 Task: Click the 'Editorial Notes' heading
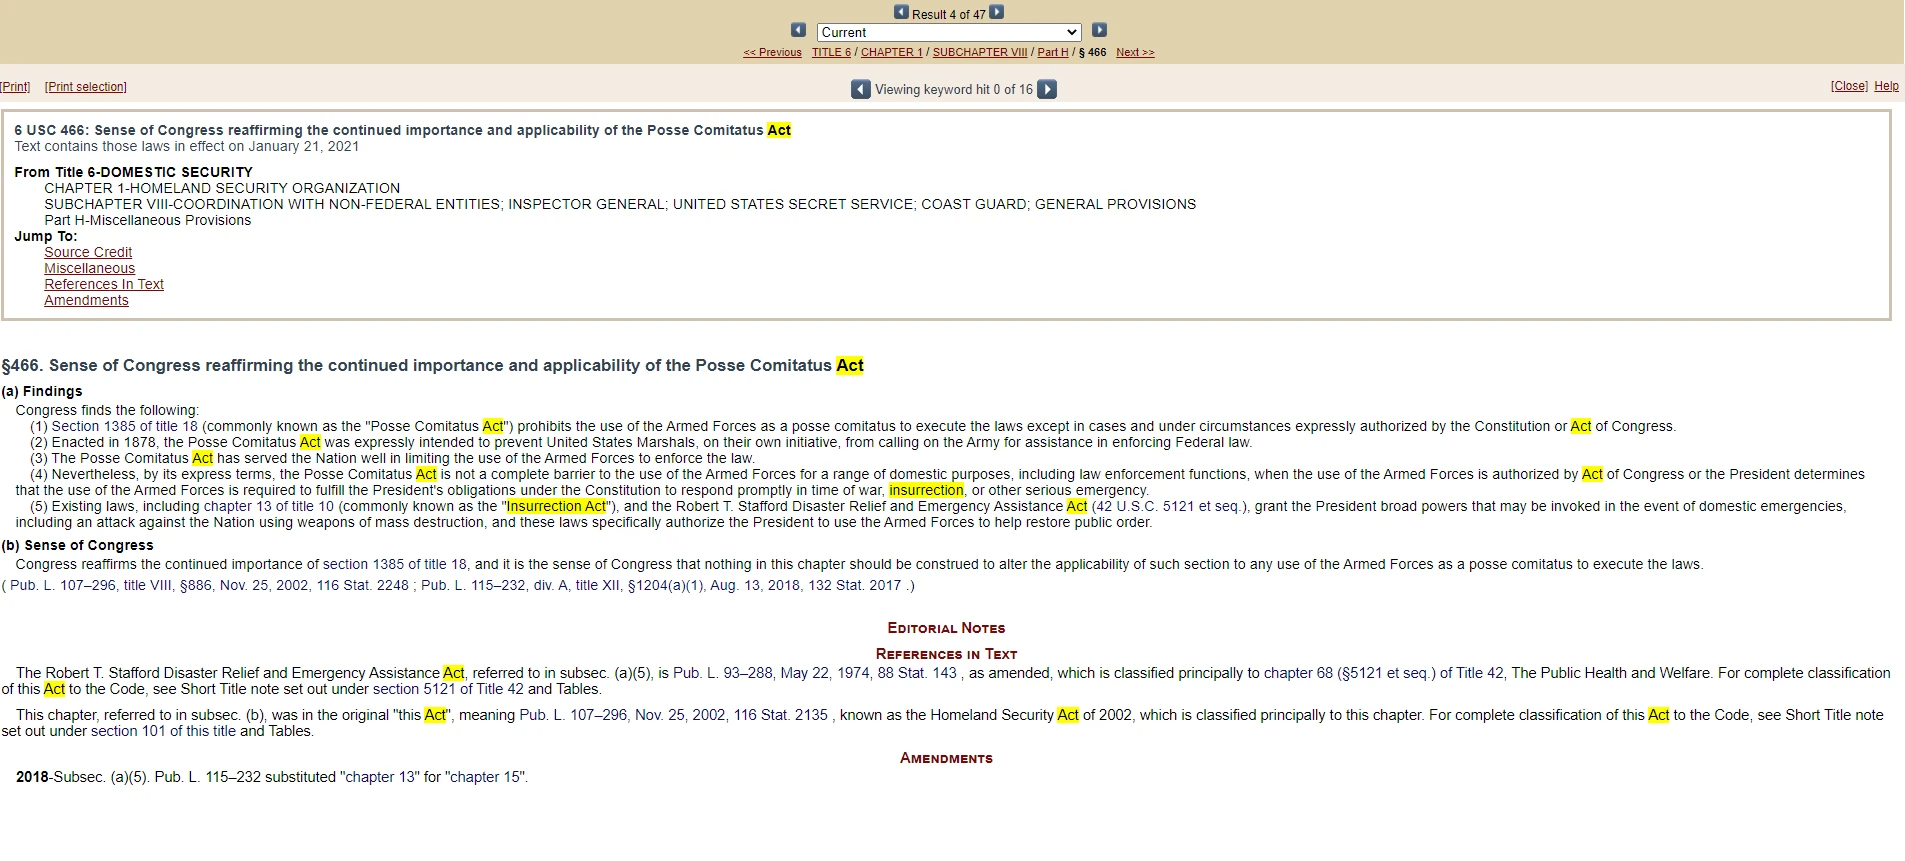[946, 628]
